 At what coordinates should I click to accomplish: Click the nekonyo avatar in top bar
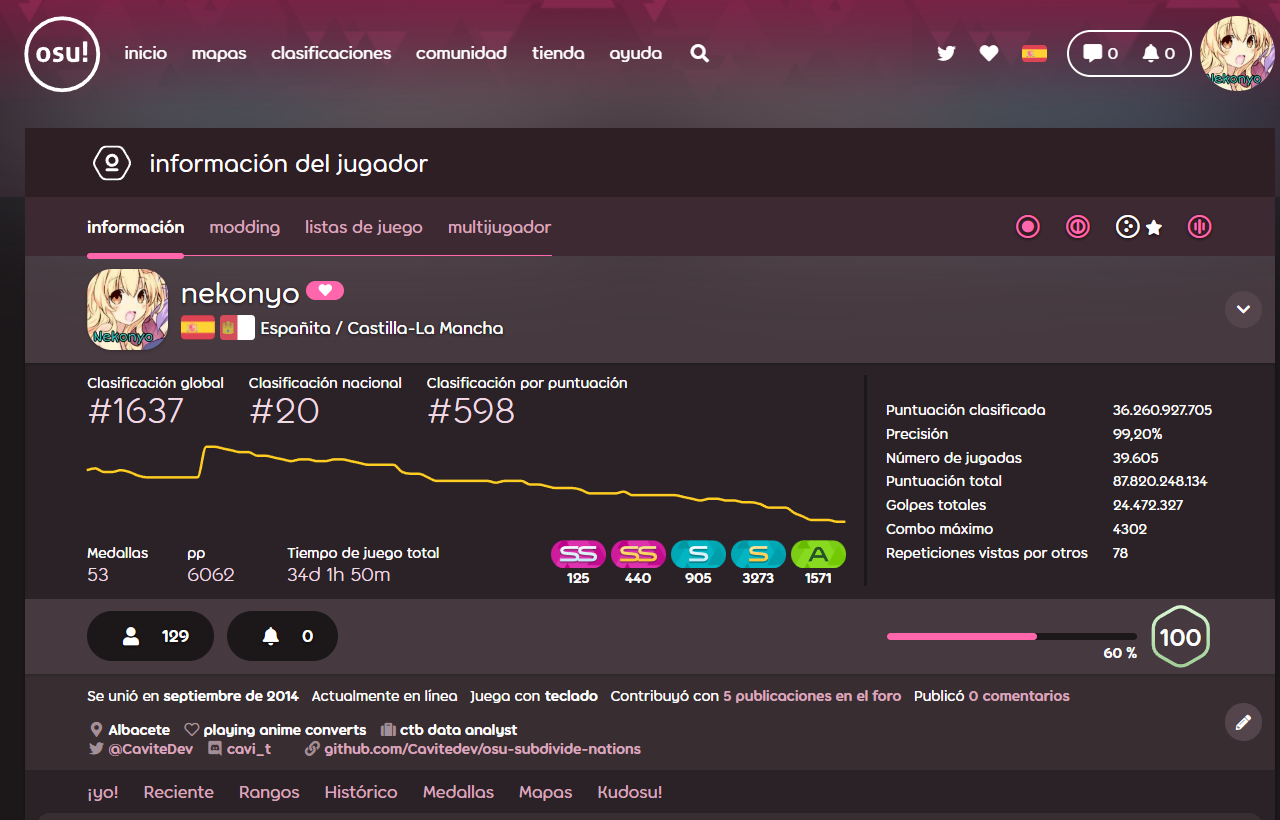1237,54
